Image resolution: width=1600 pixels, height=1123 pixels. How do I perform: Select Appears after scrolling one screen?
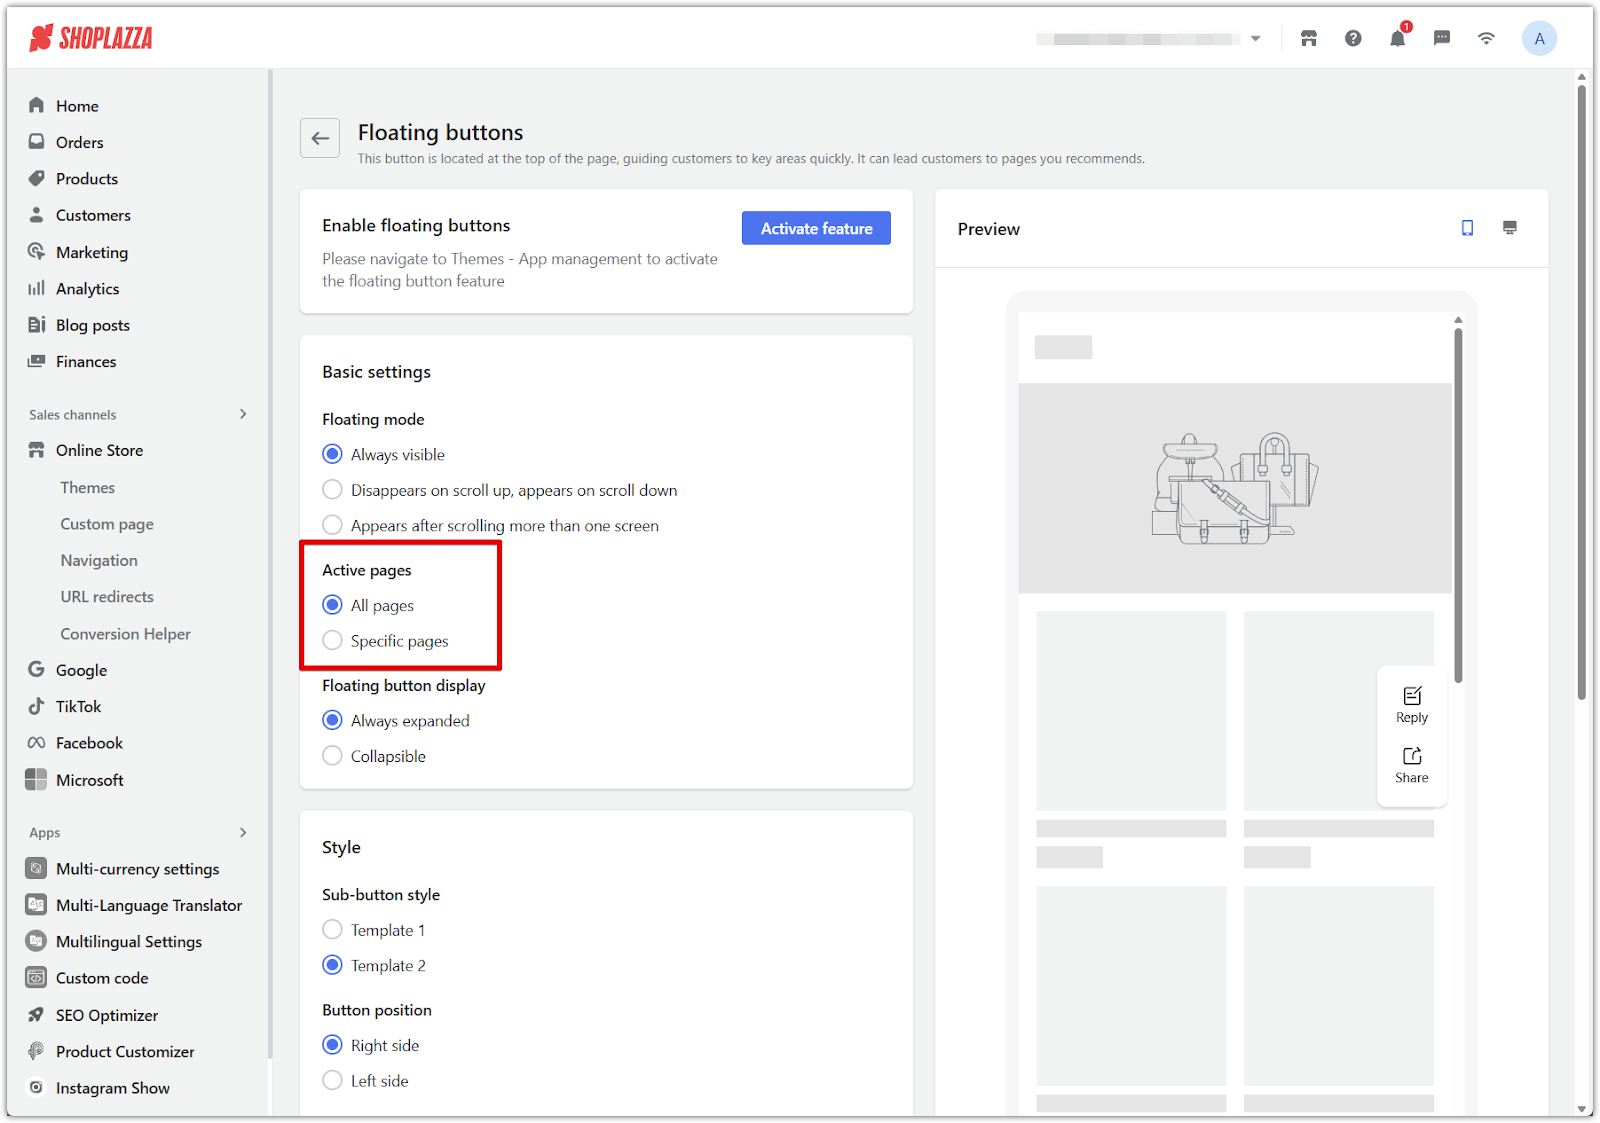click(333, 525)
